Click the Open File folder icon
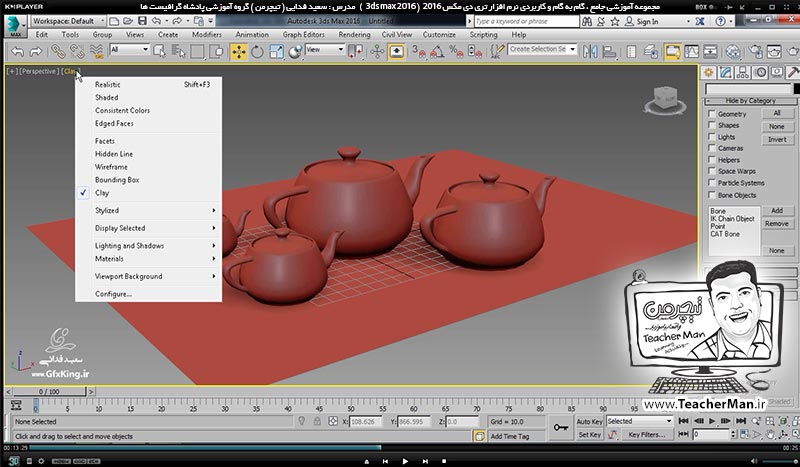Screen dimensions: 800x467 (128, 21)
